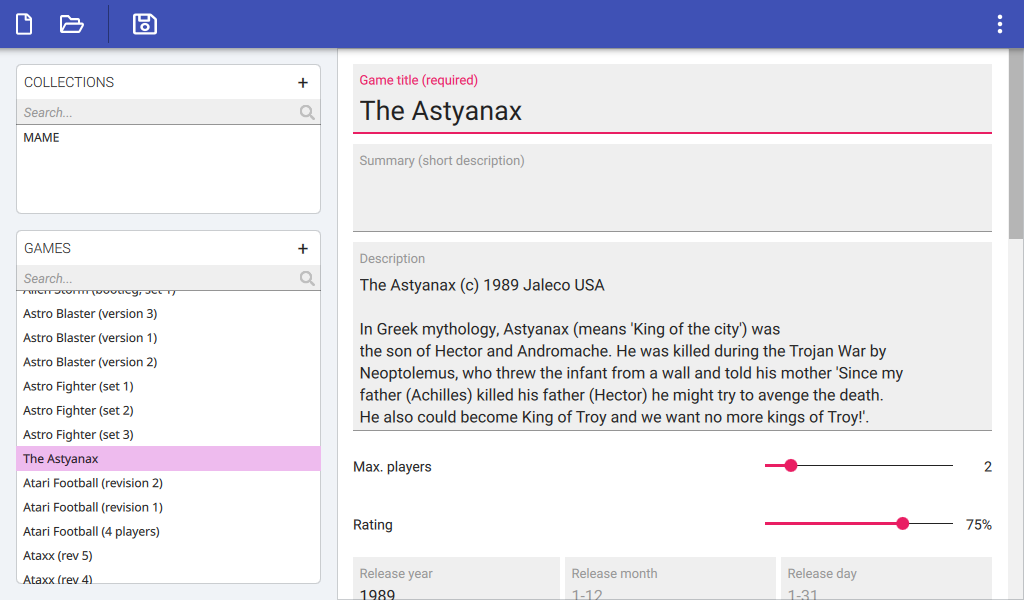1024x600 pixels.
Task: Edit the Game title field
Action: click(672, 99)
